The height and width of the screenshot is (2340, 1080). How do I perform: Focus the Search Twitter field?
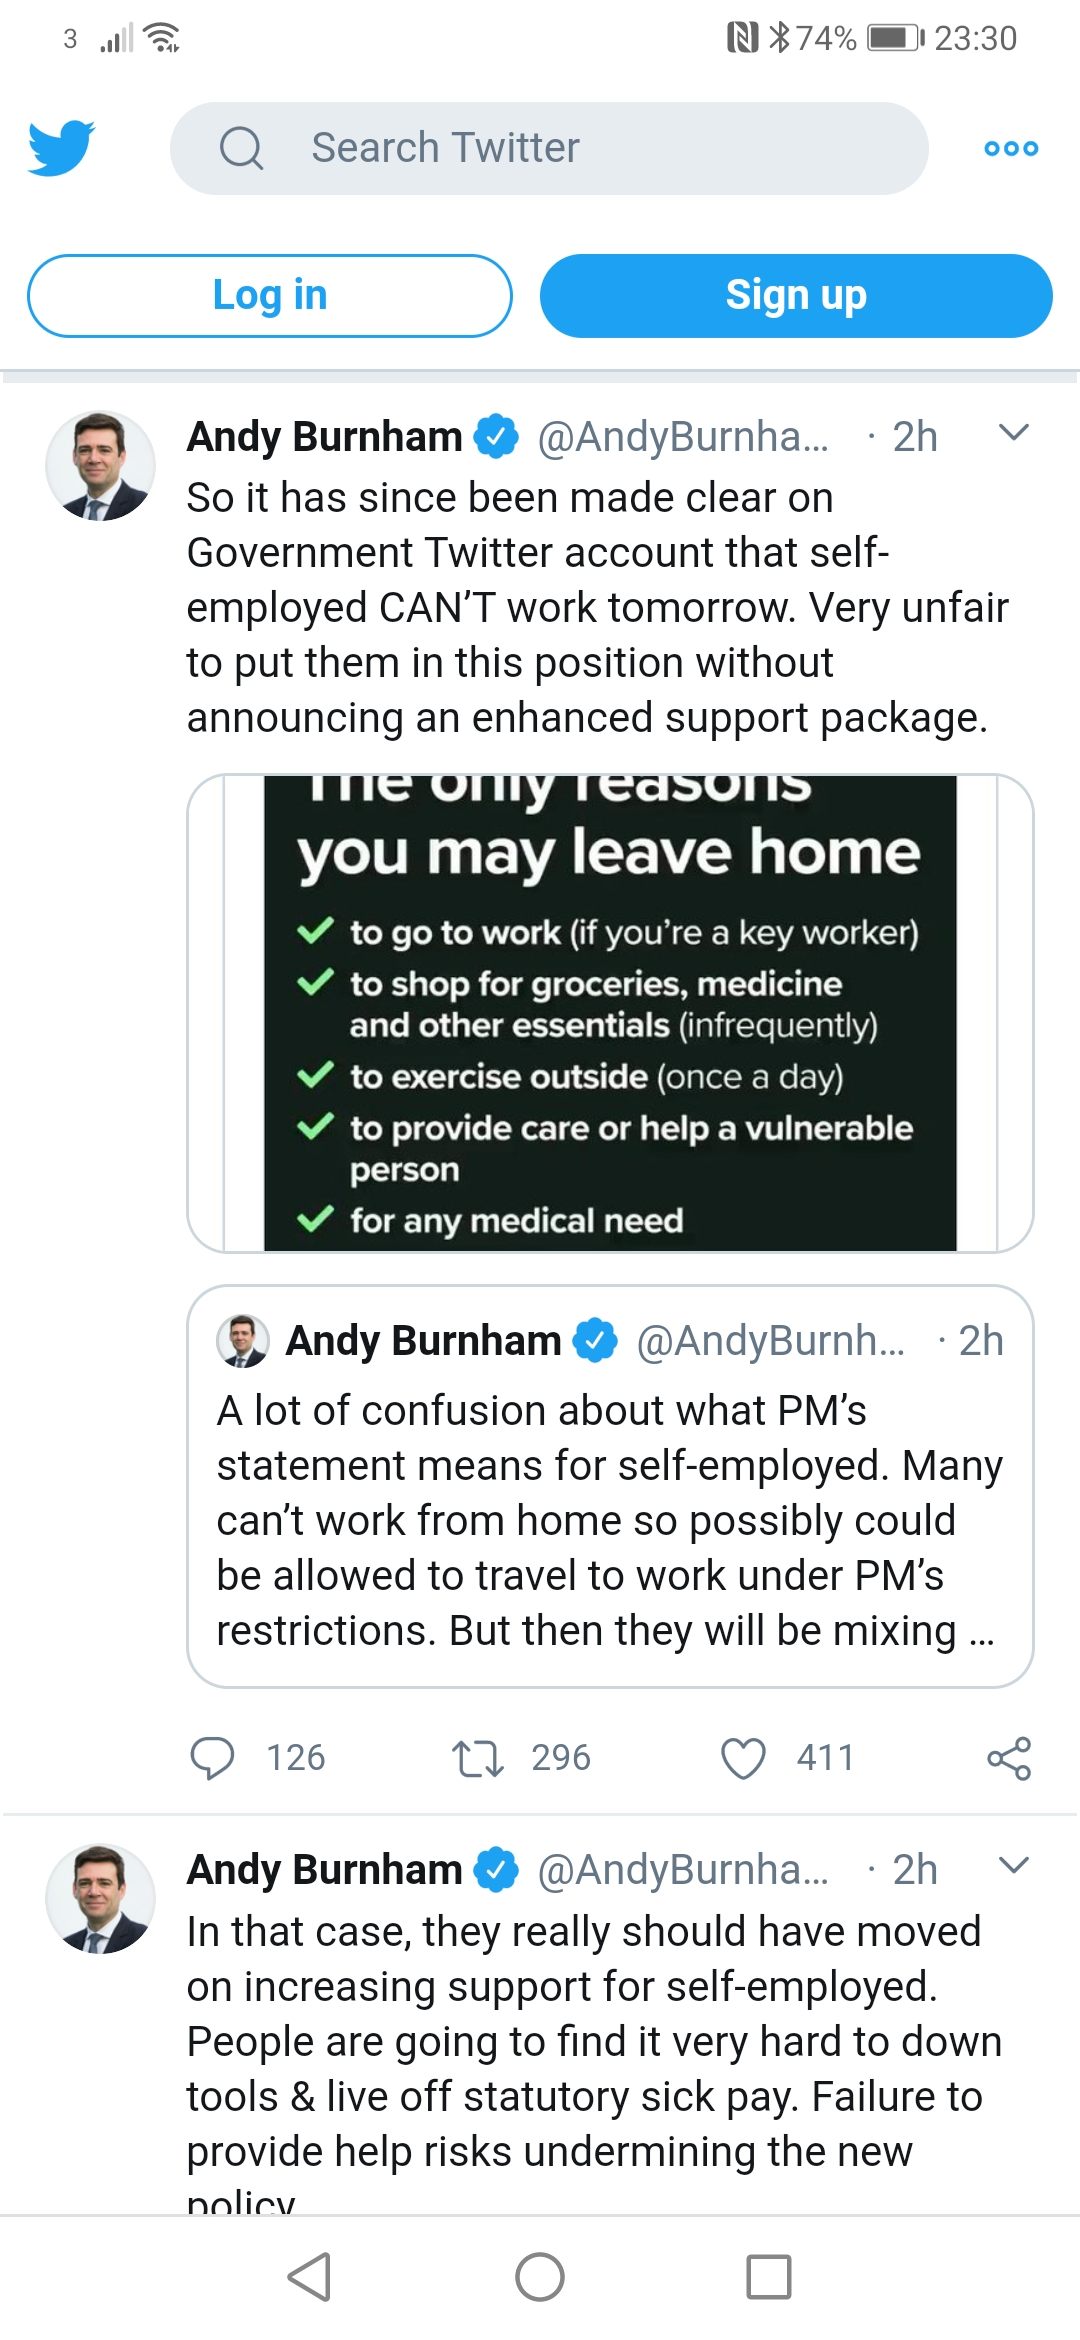point(549,148)
